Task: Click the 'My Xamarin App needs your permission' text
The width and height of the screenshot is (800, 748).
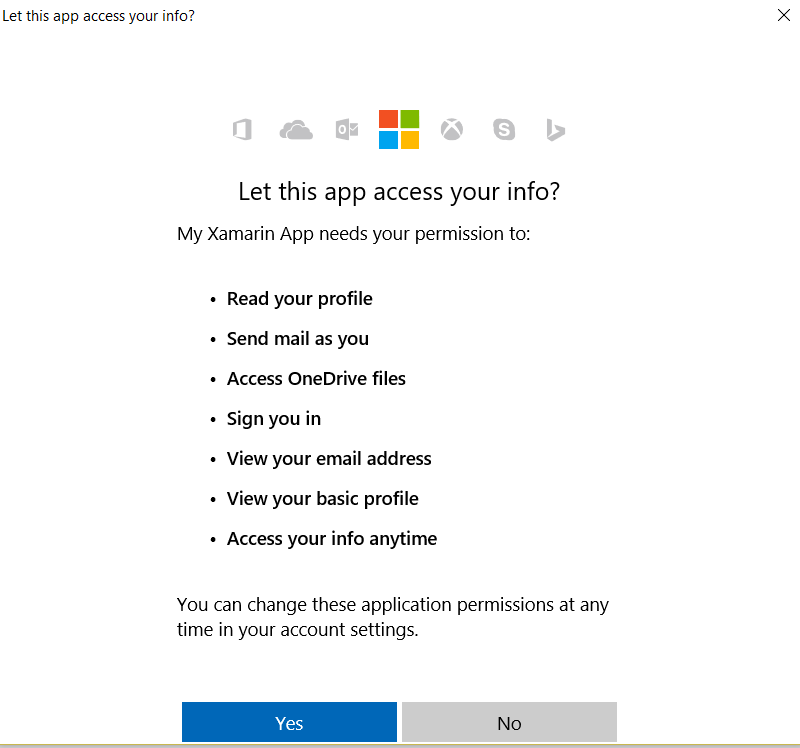Action: [354, 234]
